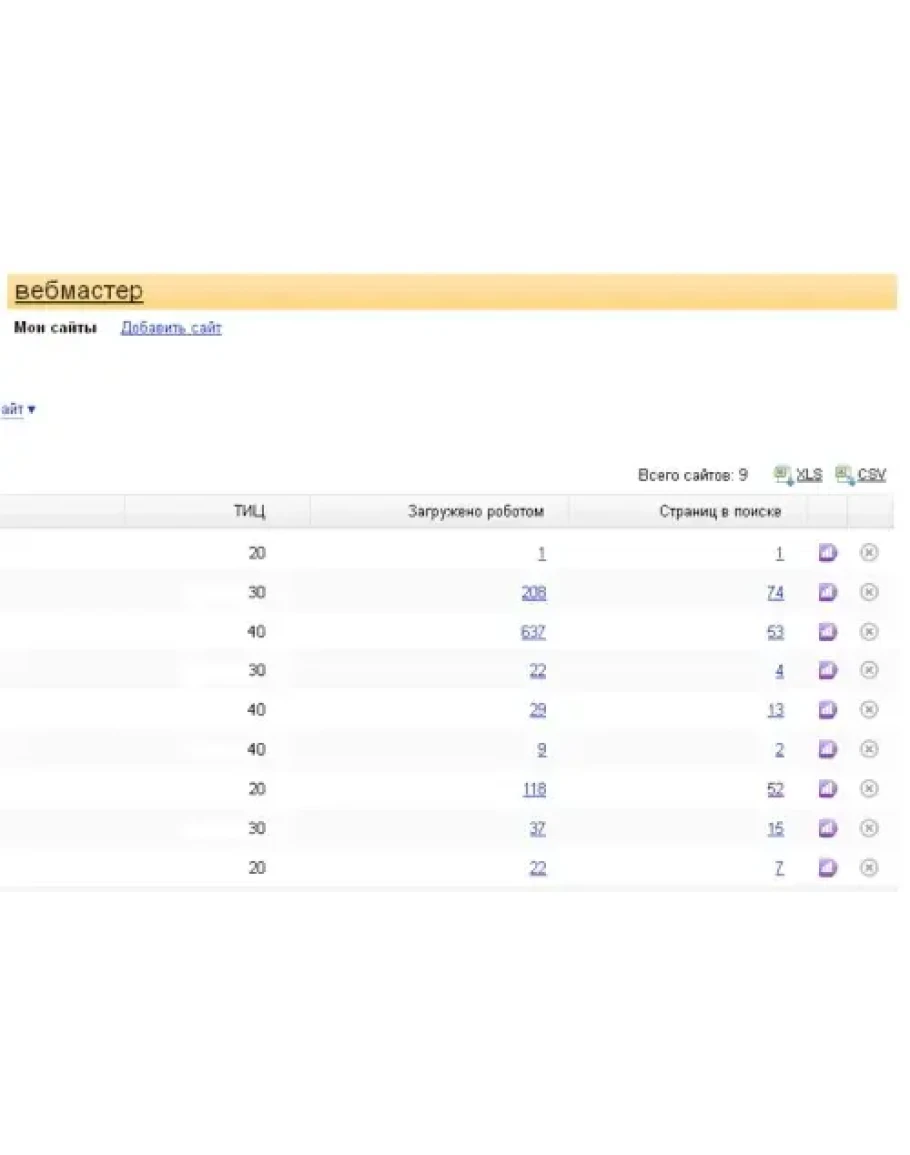
Task: Export the site list as CSV
Action: coord(870,475)
